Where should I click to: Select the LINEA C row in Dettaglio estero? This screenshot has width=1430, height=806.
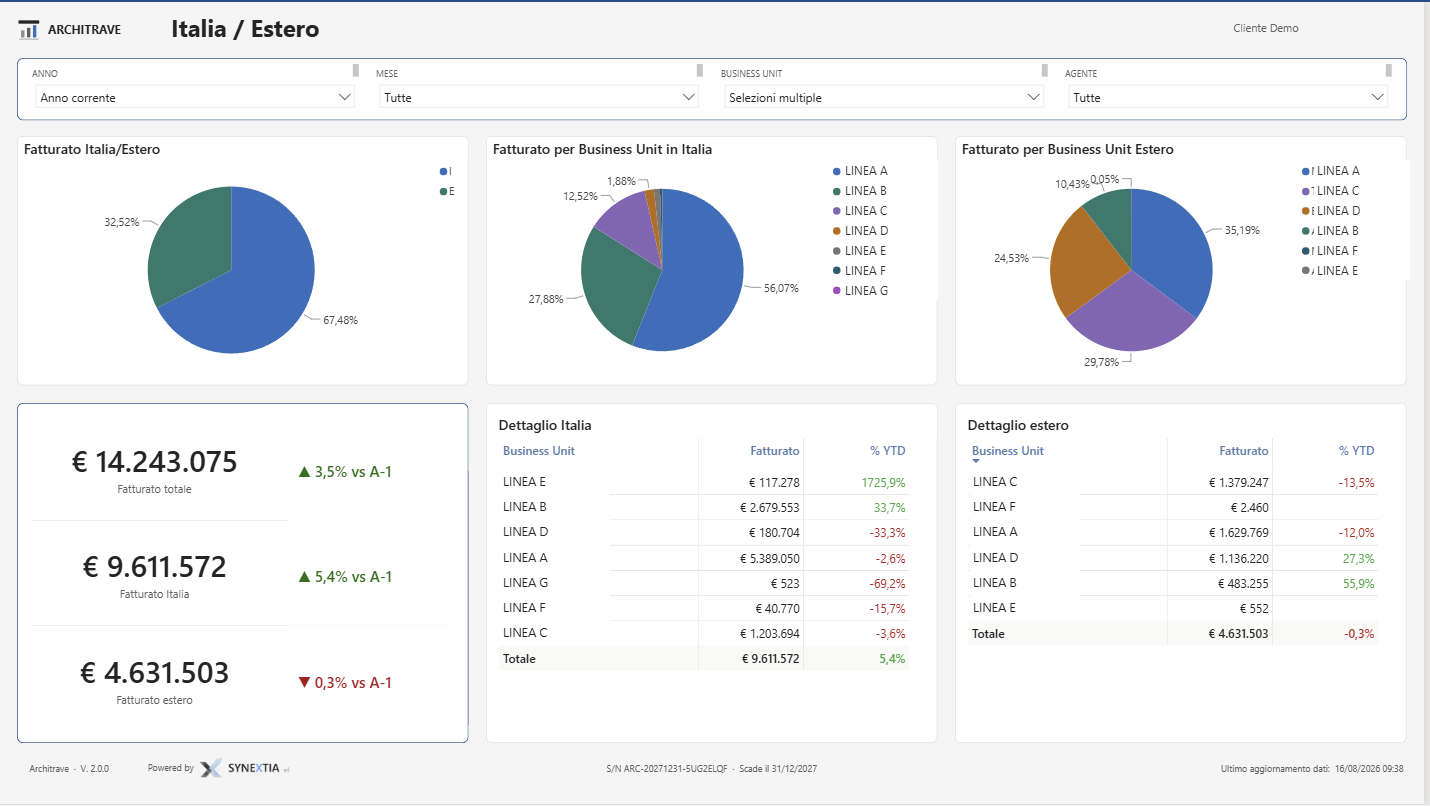(1175, 482)
